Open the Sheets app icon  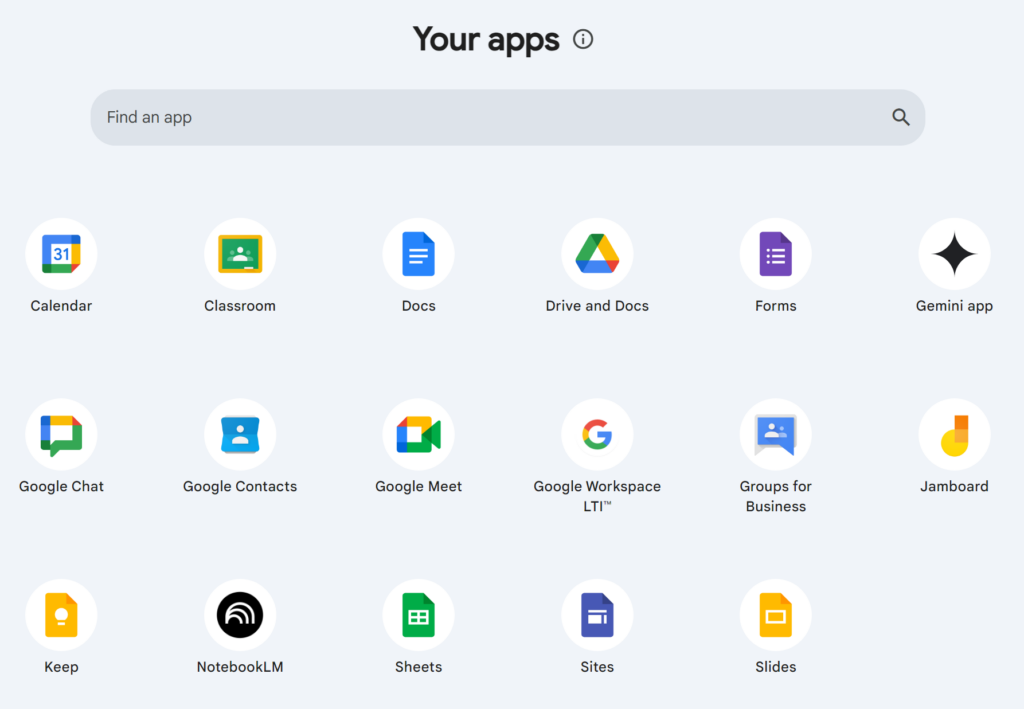tap(418, 615)
